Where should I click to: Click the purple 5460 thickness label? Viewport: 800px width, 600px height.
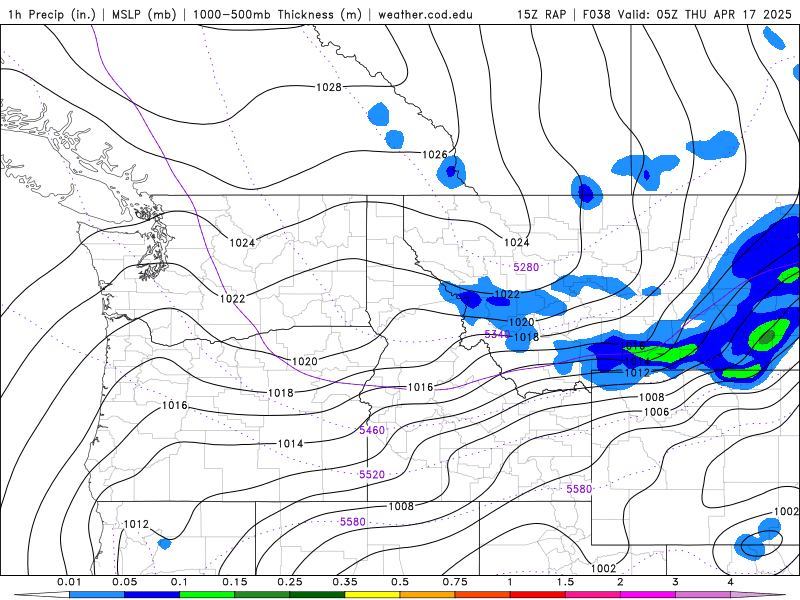[372, 430]
